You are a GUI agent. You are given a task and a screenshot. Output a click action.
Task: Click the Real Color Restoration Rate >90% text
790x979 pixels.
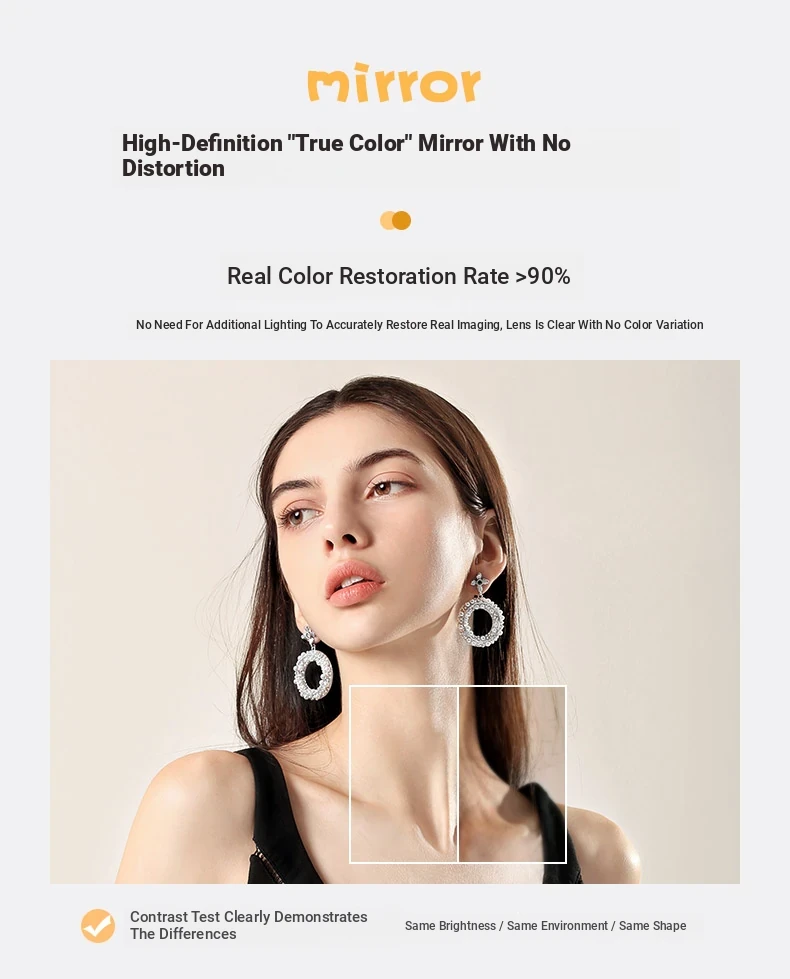tap(398, 276)
